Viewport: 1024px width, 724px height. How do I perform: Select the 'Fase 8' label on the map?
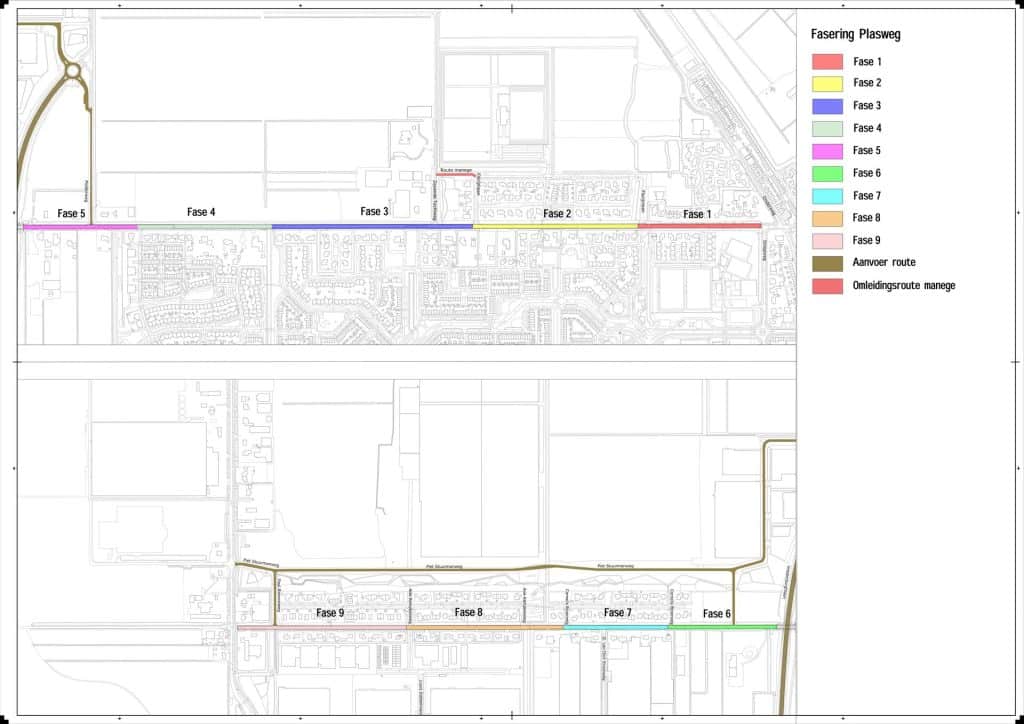pos(468,612)
